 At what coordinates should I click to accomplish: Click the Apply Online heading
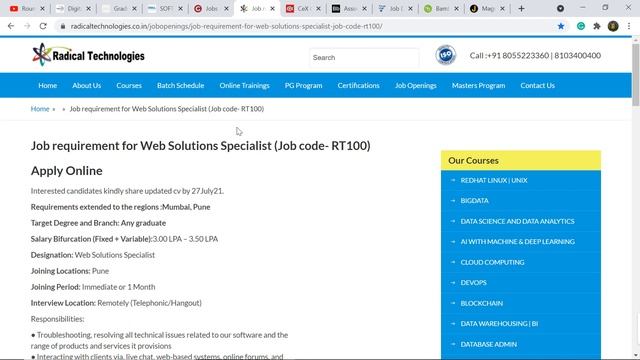67,171
